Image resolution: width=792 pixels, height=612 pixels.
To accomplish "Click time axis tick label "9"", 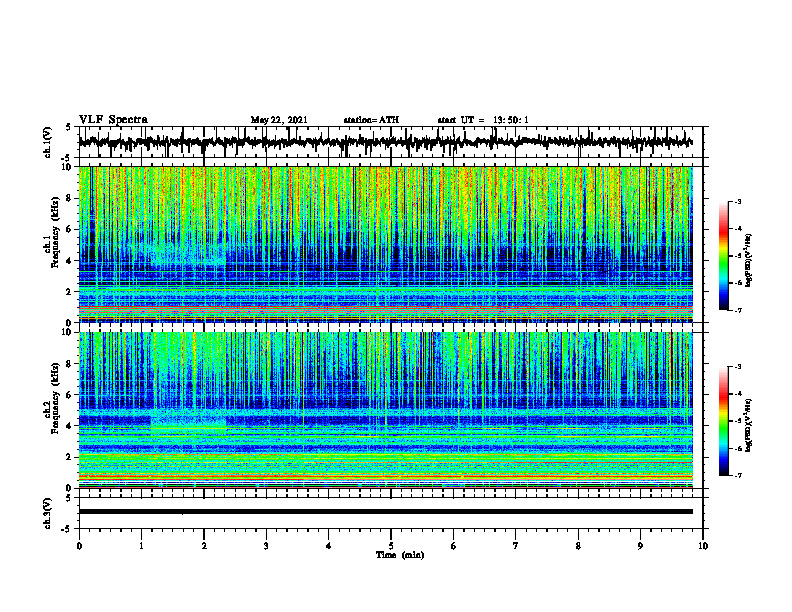I will [640, 546].
